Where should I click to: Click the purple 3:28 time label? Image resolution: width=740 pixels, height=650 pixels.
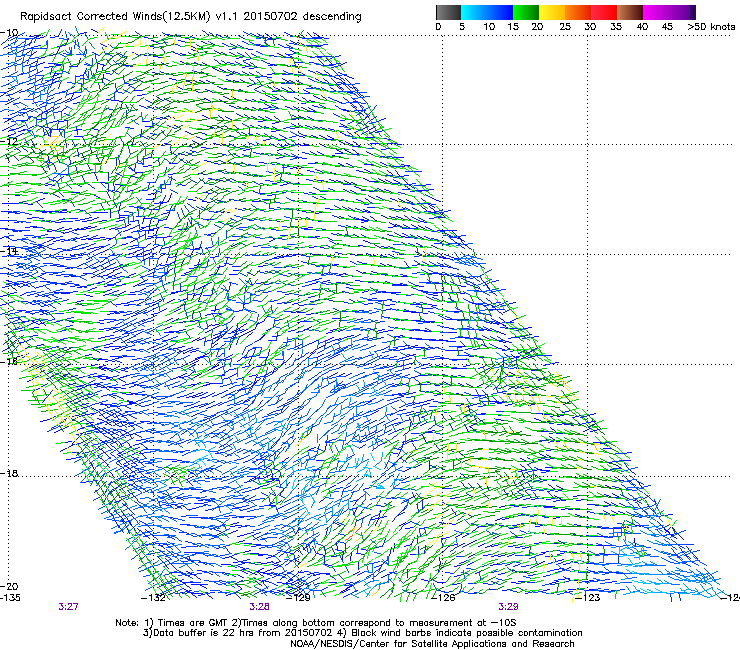pyautogui.click(x=260, y=607)
